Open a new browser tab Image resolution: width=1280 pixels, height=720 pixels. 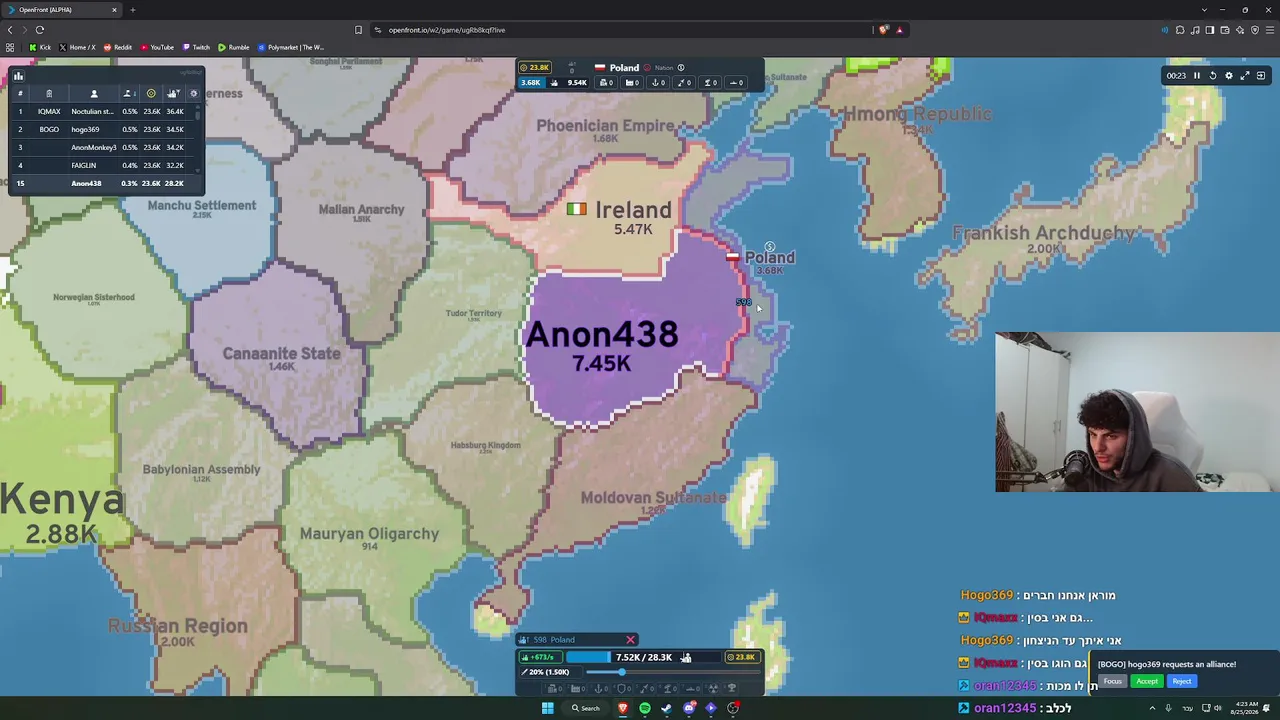point(132,10)
